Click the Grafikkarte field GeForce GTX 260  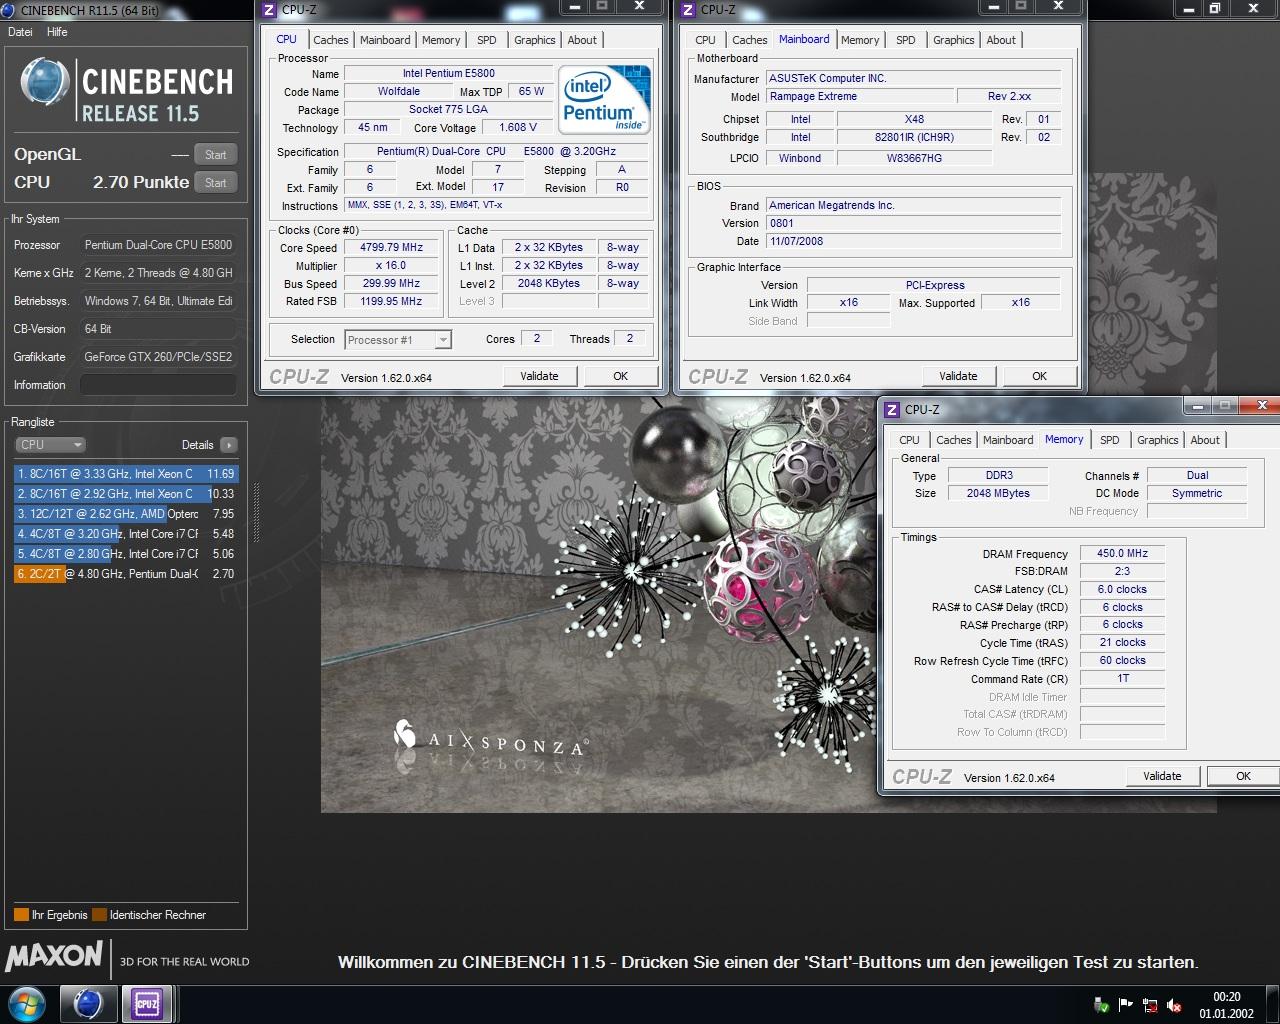click(158, 357)
